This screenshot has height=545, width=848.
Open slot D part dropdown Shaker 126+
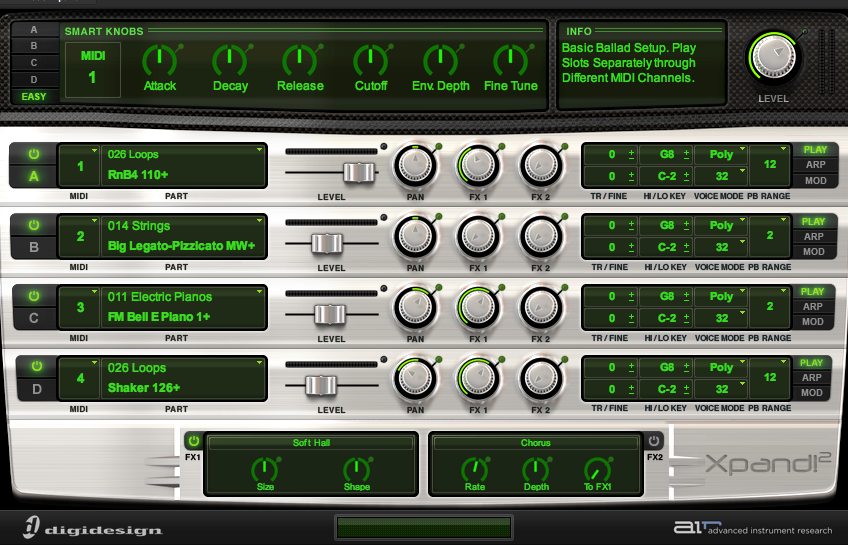click(184, 378)
